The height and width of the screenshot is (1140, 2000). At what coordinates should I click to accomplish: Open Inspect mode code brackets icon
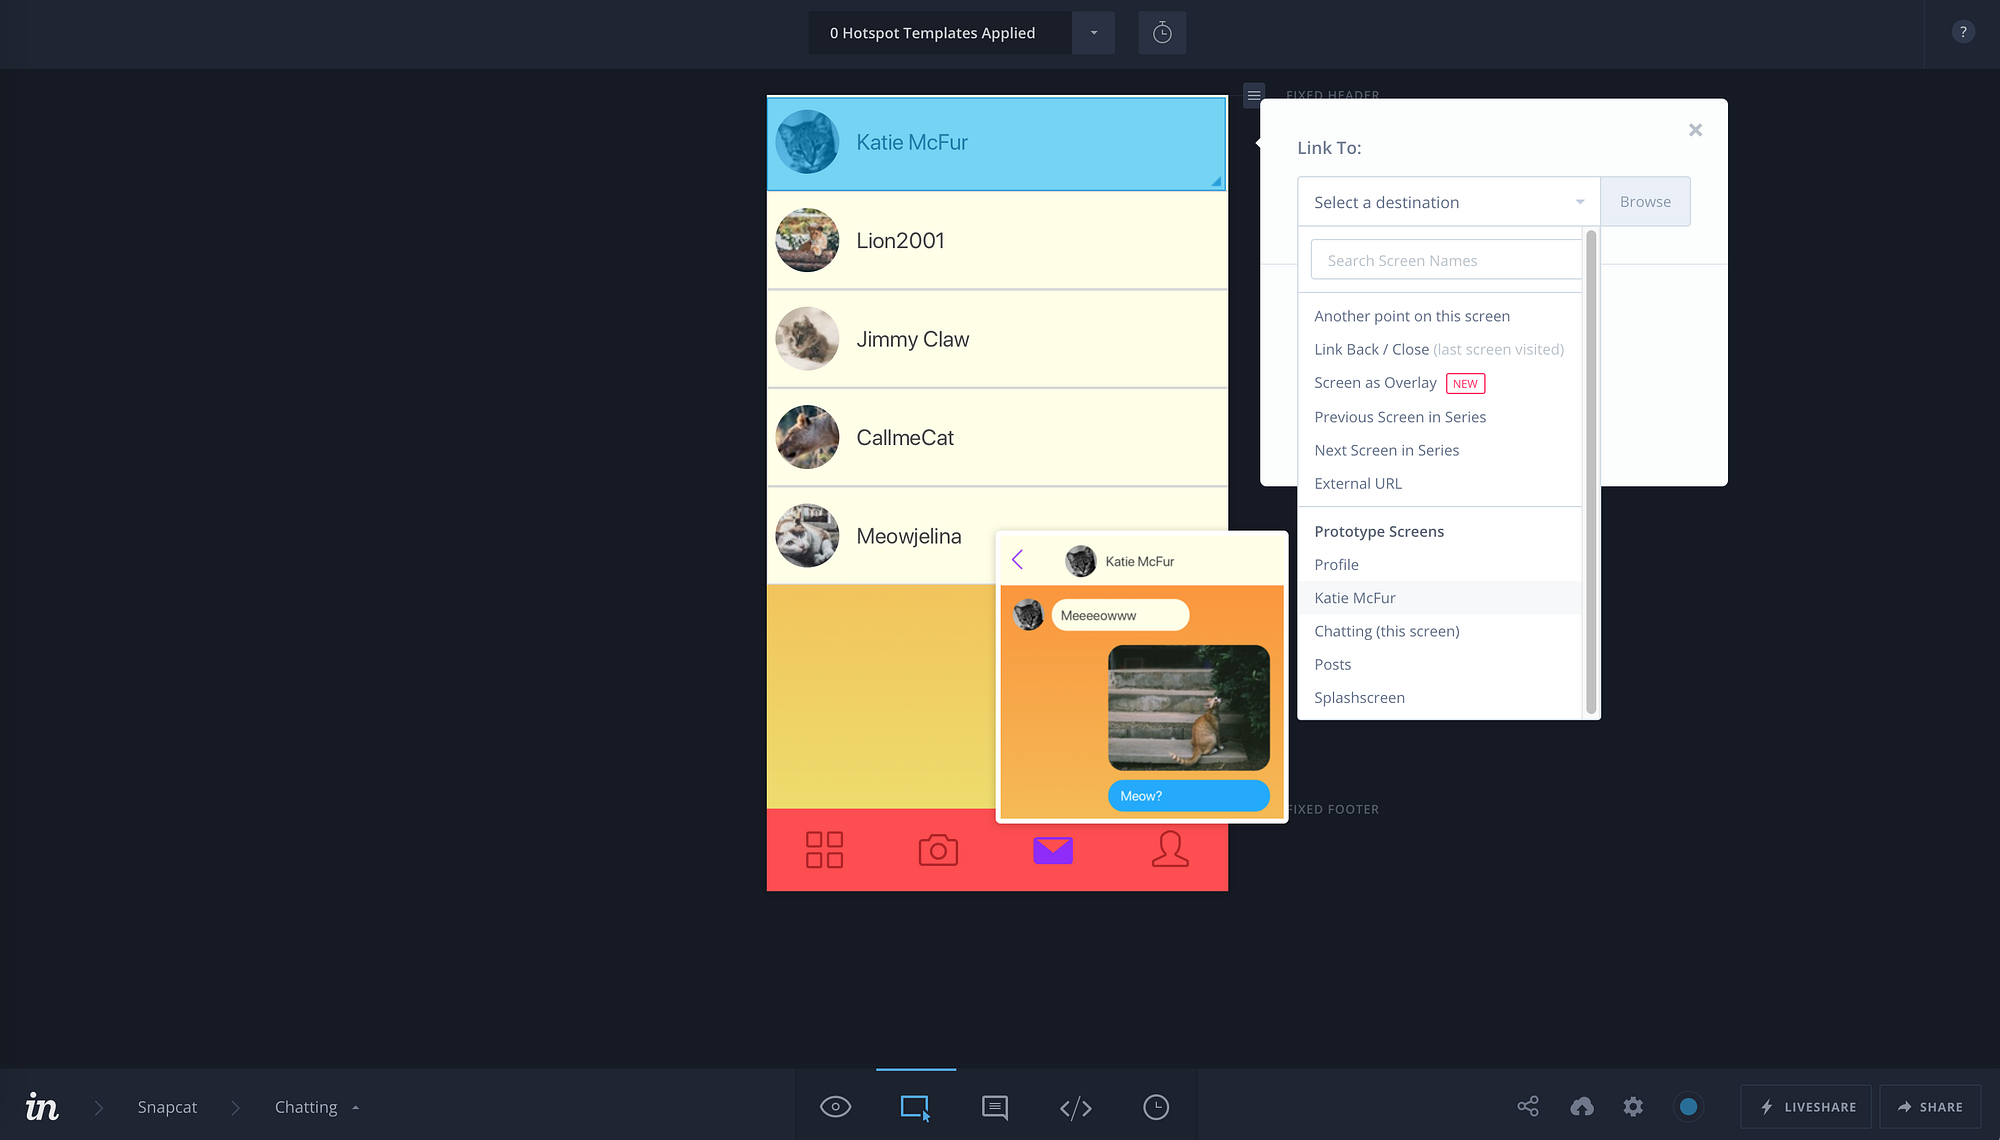1075,1107
